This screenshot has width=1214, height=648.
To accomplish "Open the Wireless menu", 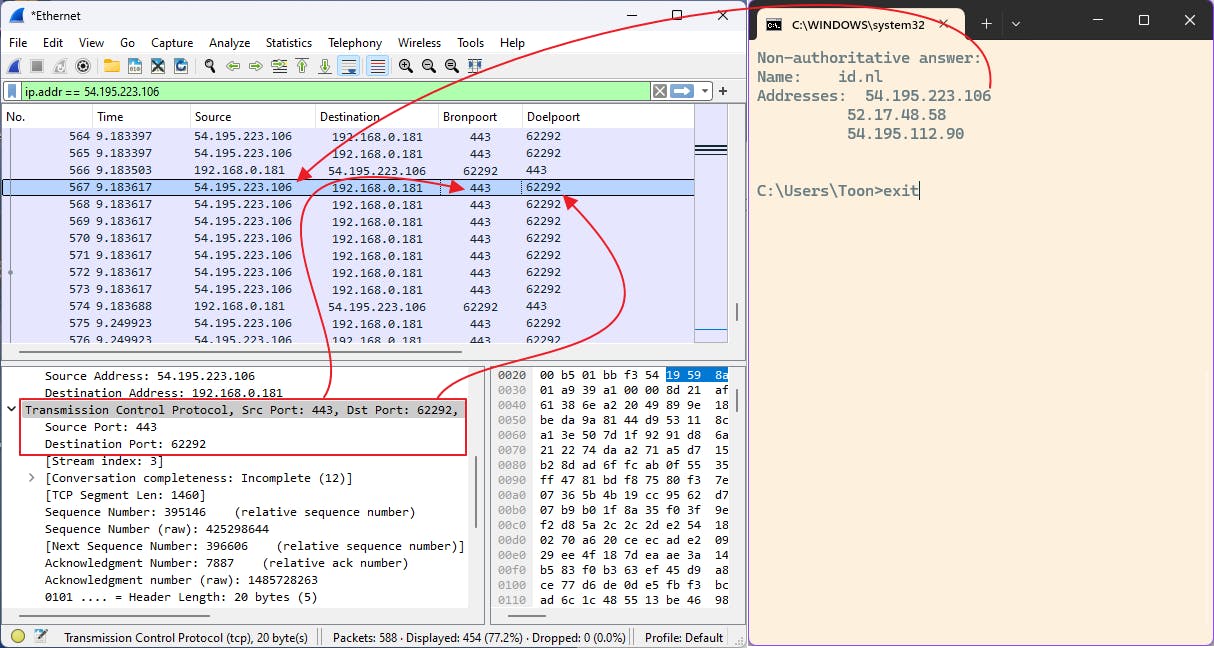I will 419,43.
